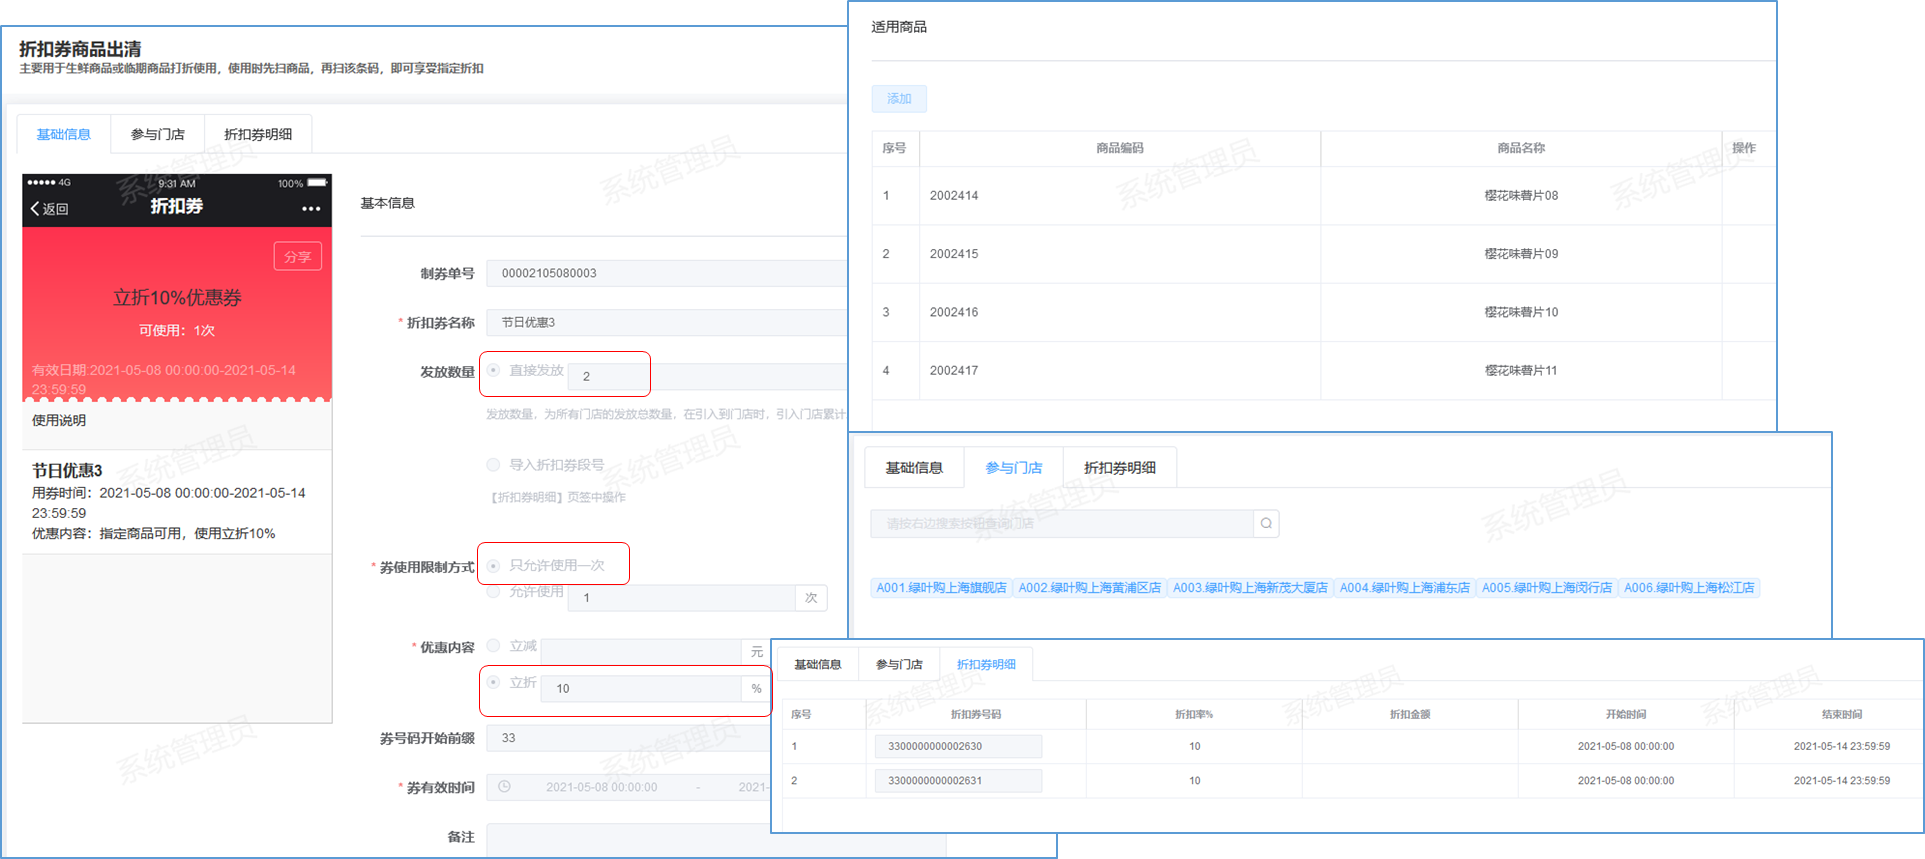This screenshot has width=1925, height=859.
Task: Click the 直接发放 quantity field showing 2
Action: tap(609, 376)
